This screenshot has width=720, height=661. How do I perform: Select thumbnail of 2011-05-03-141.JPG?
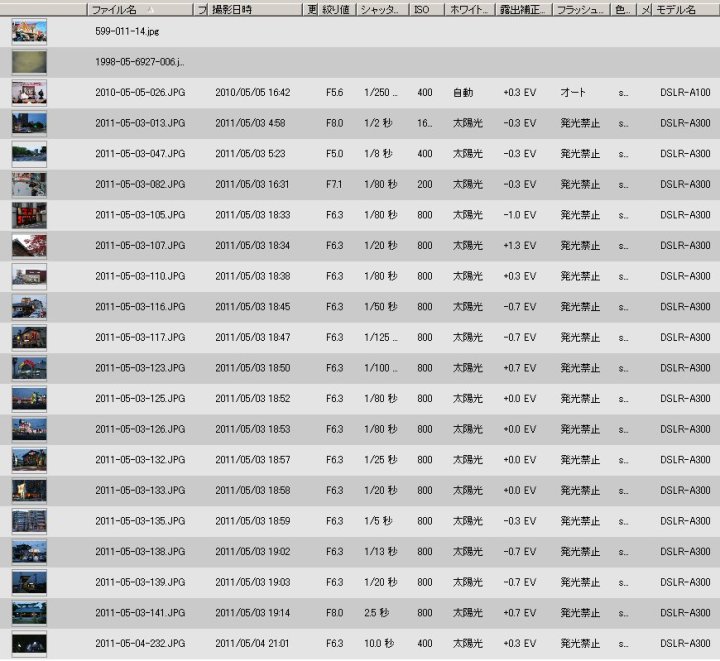pos(29,613)
